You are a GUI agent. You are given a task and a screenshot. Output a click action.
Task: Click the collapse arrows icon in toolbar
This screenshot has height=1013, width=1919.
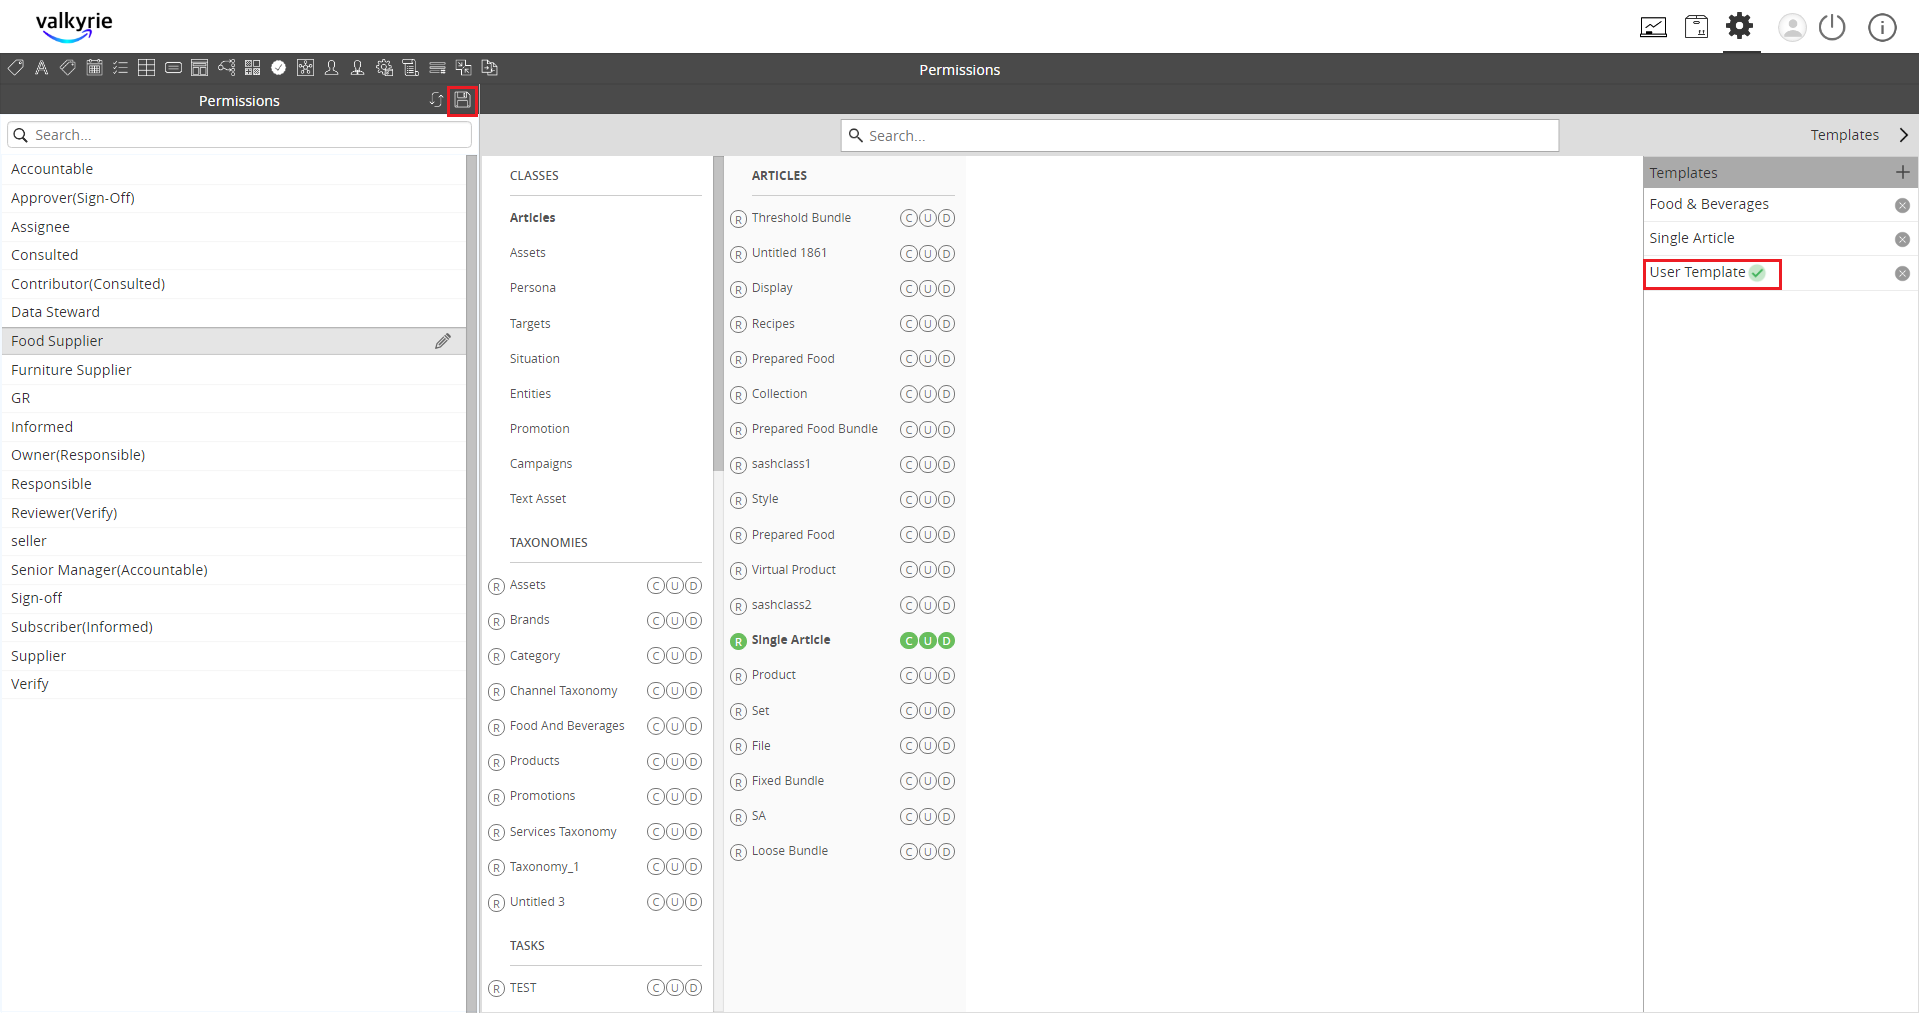click(463, 68)
